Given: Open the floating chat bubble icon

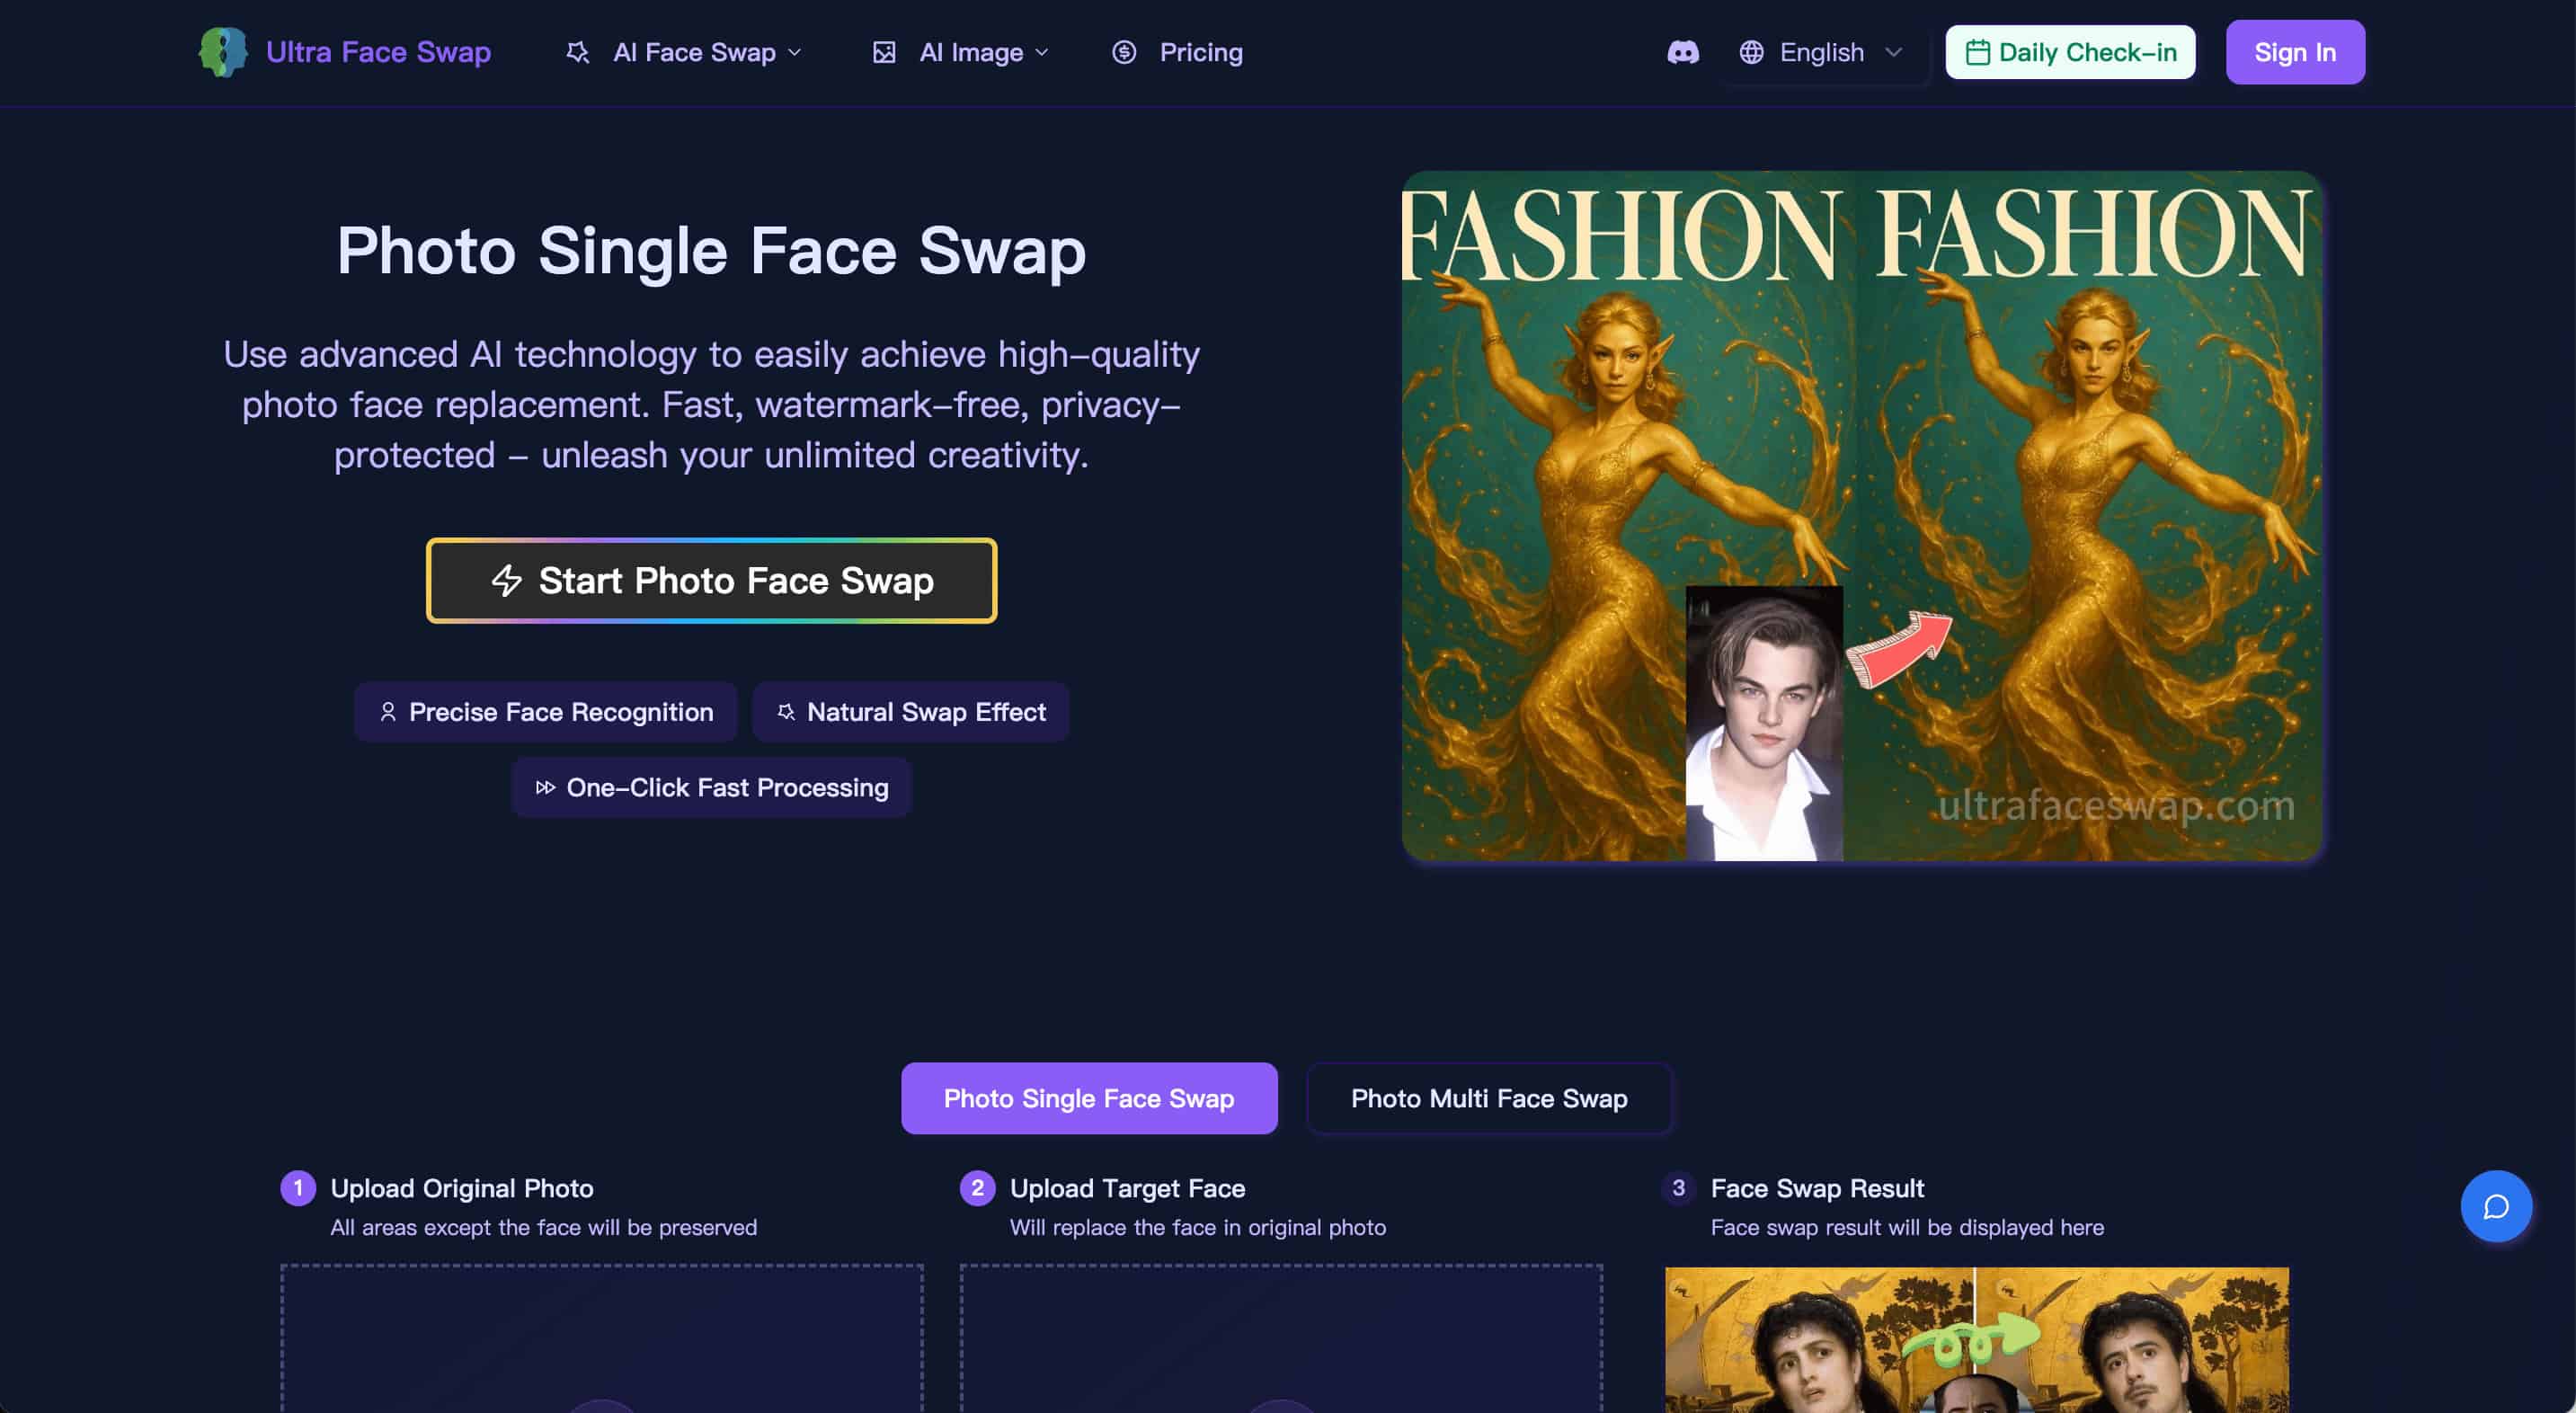Looking at the screenshot, I should (2495, 1206).
